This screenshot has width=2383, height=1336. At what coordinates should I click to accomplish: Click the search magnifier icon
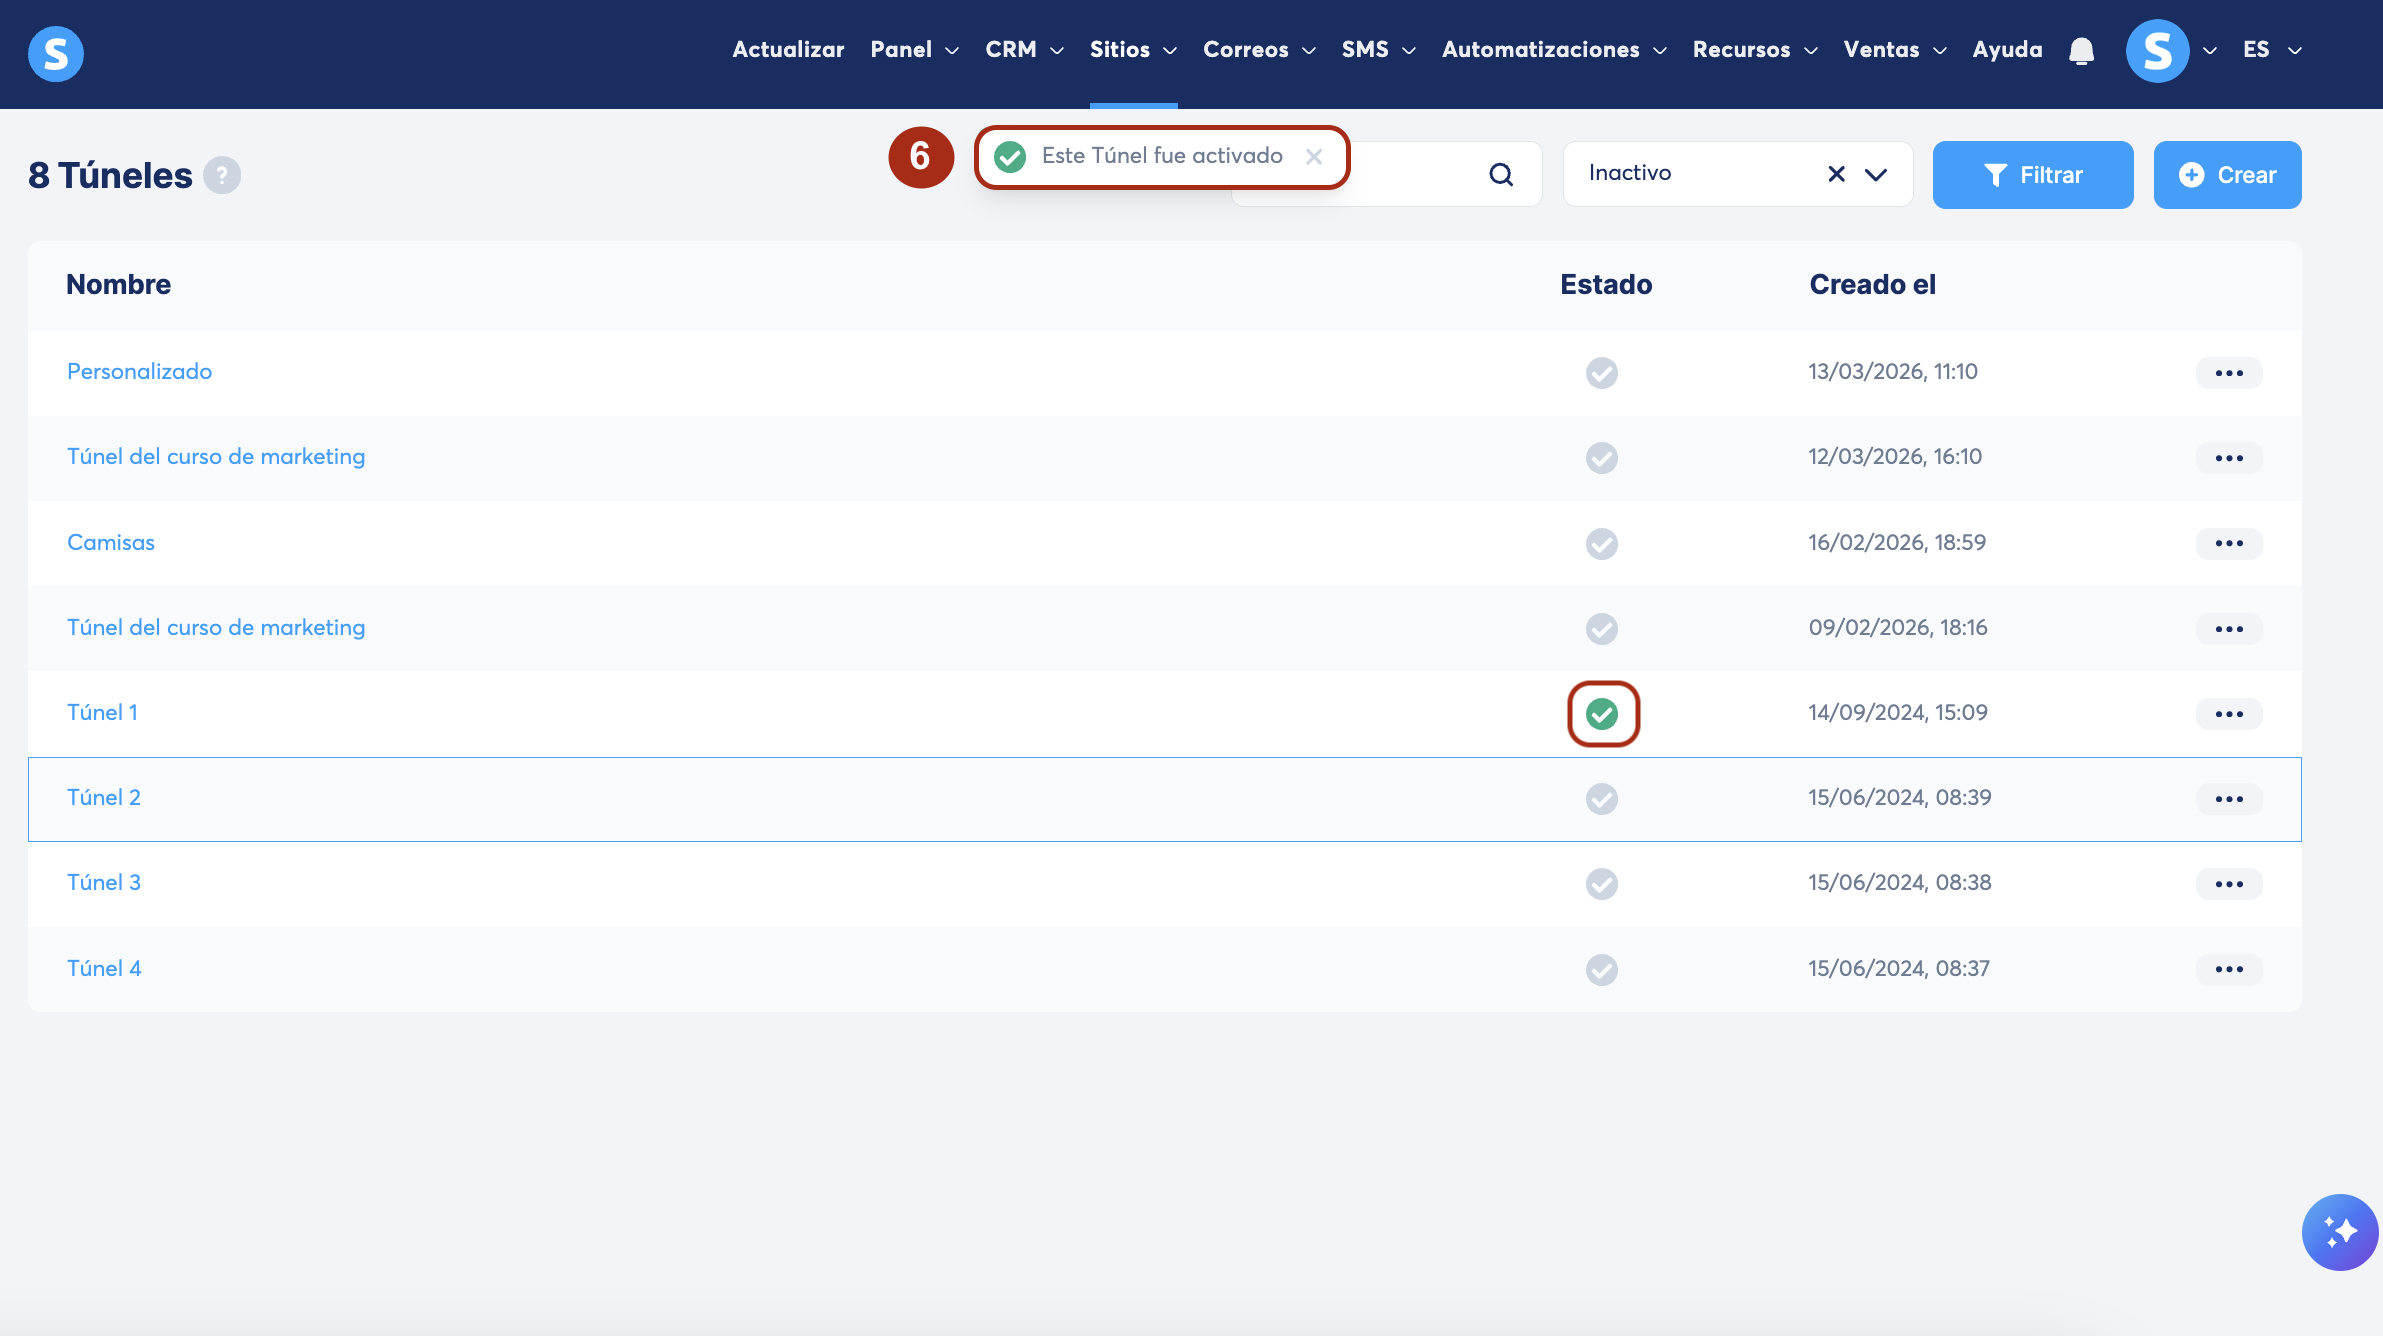pyautogui.click(x=1500, y=175)
